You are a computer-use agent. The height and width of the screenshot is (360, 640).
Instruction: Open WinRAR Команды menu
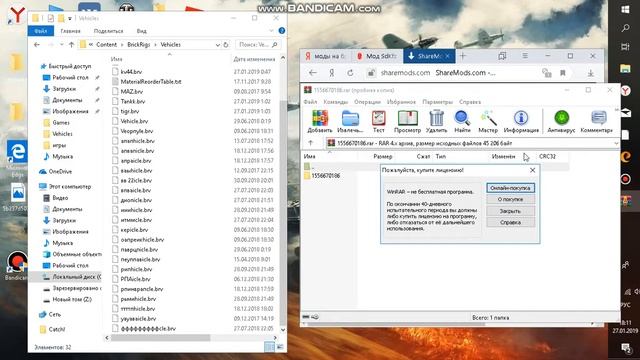(336, 102)
